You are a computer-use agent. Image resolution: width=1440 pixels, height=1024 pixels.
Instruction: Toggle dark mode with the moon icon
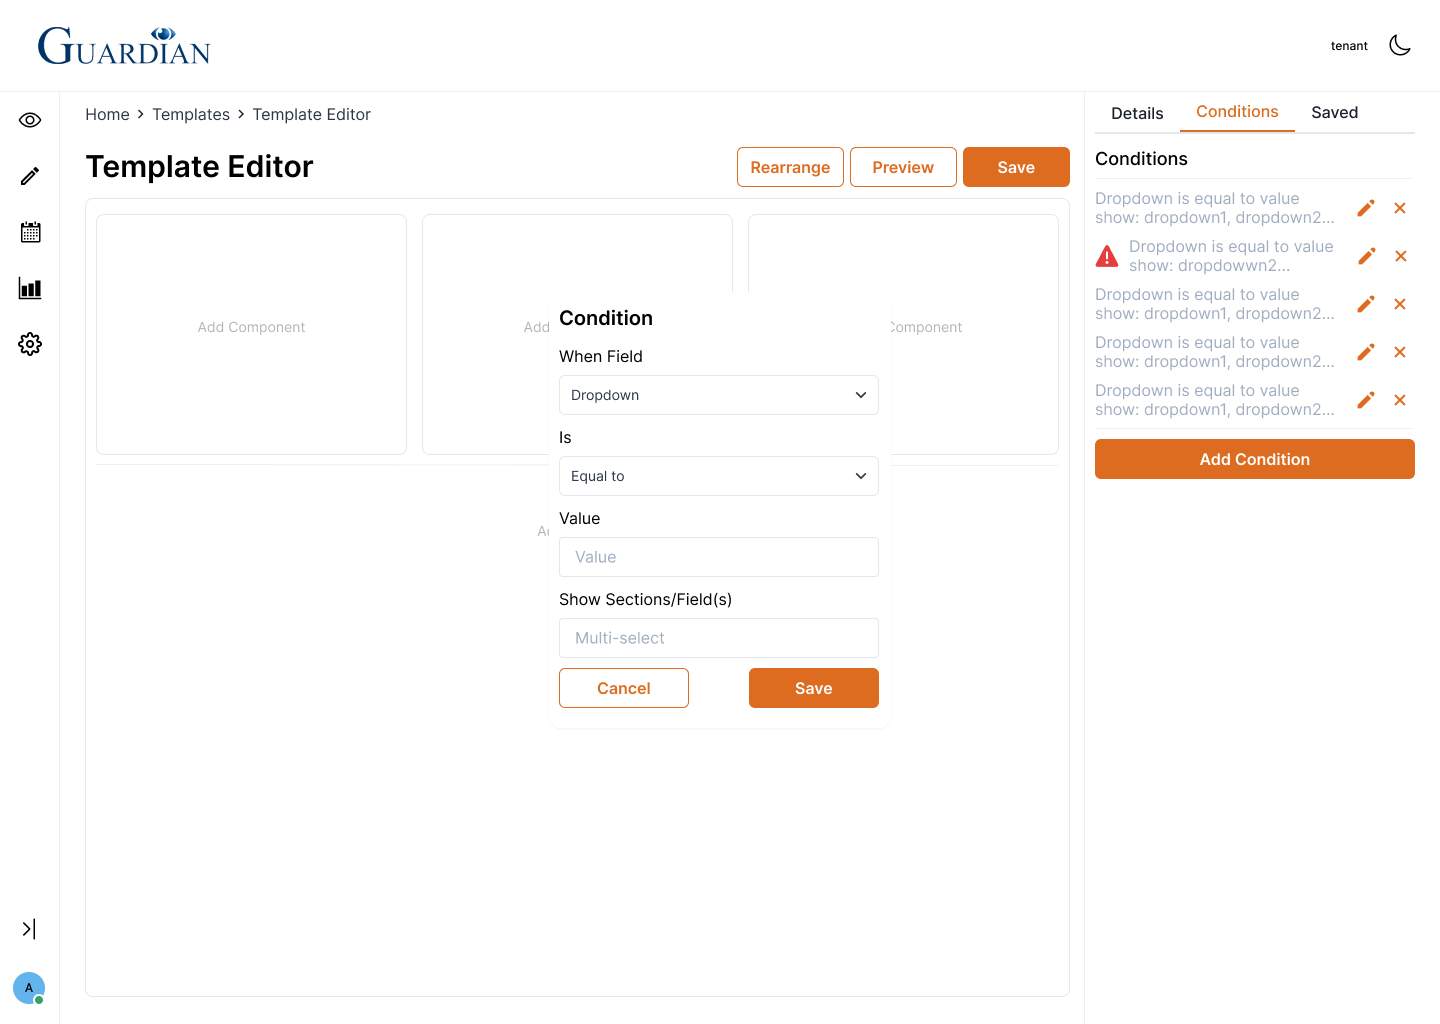click(x=1400, y=45)
